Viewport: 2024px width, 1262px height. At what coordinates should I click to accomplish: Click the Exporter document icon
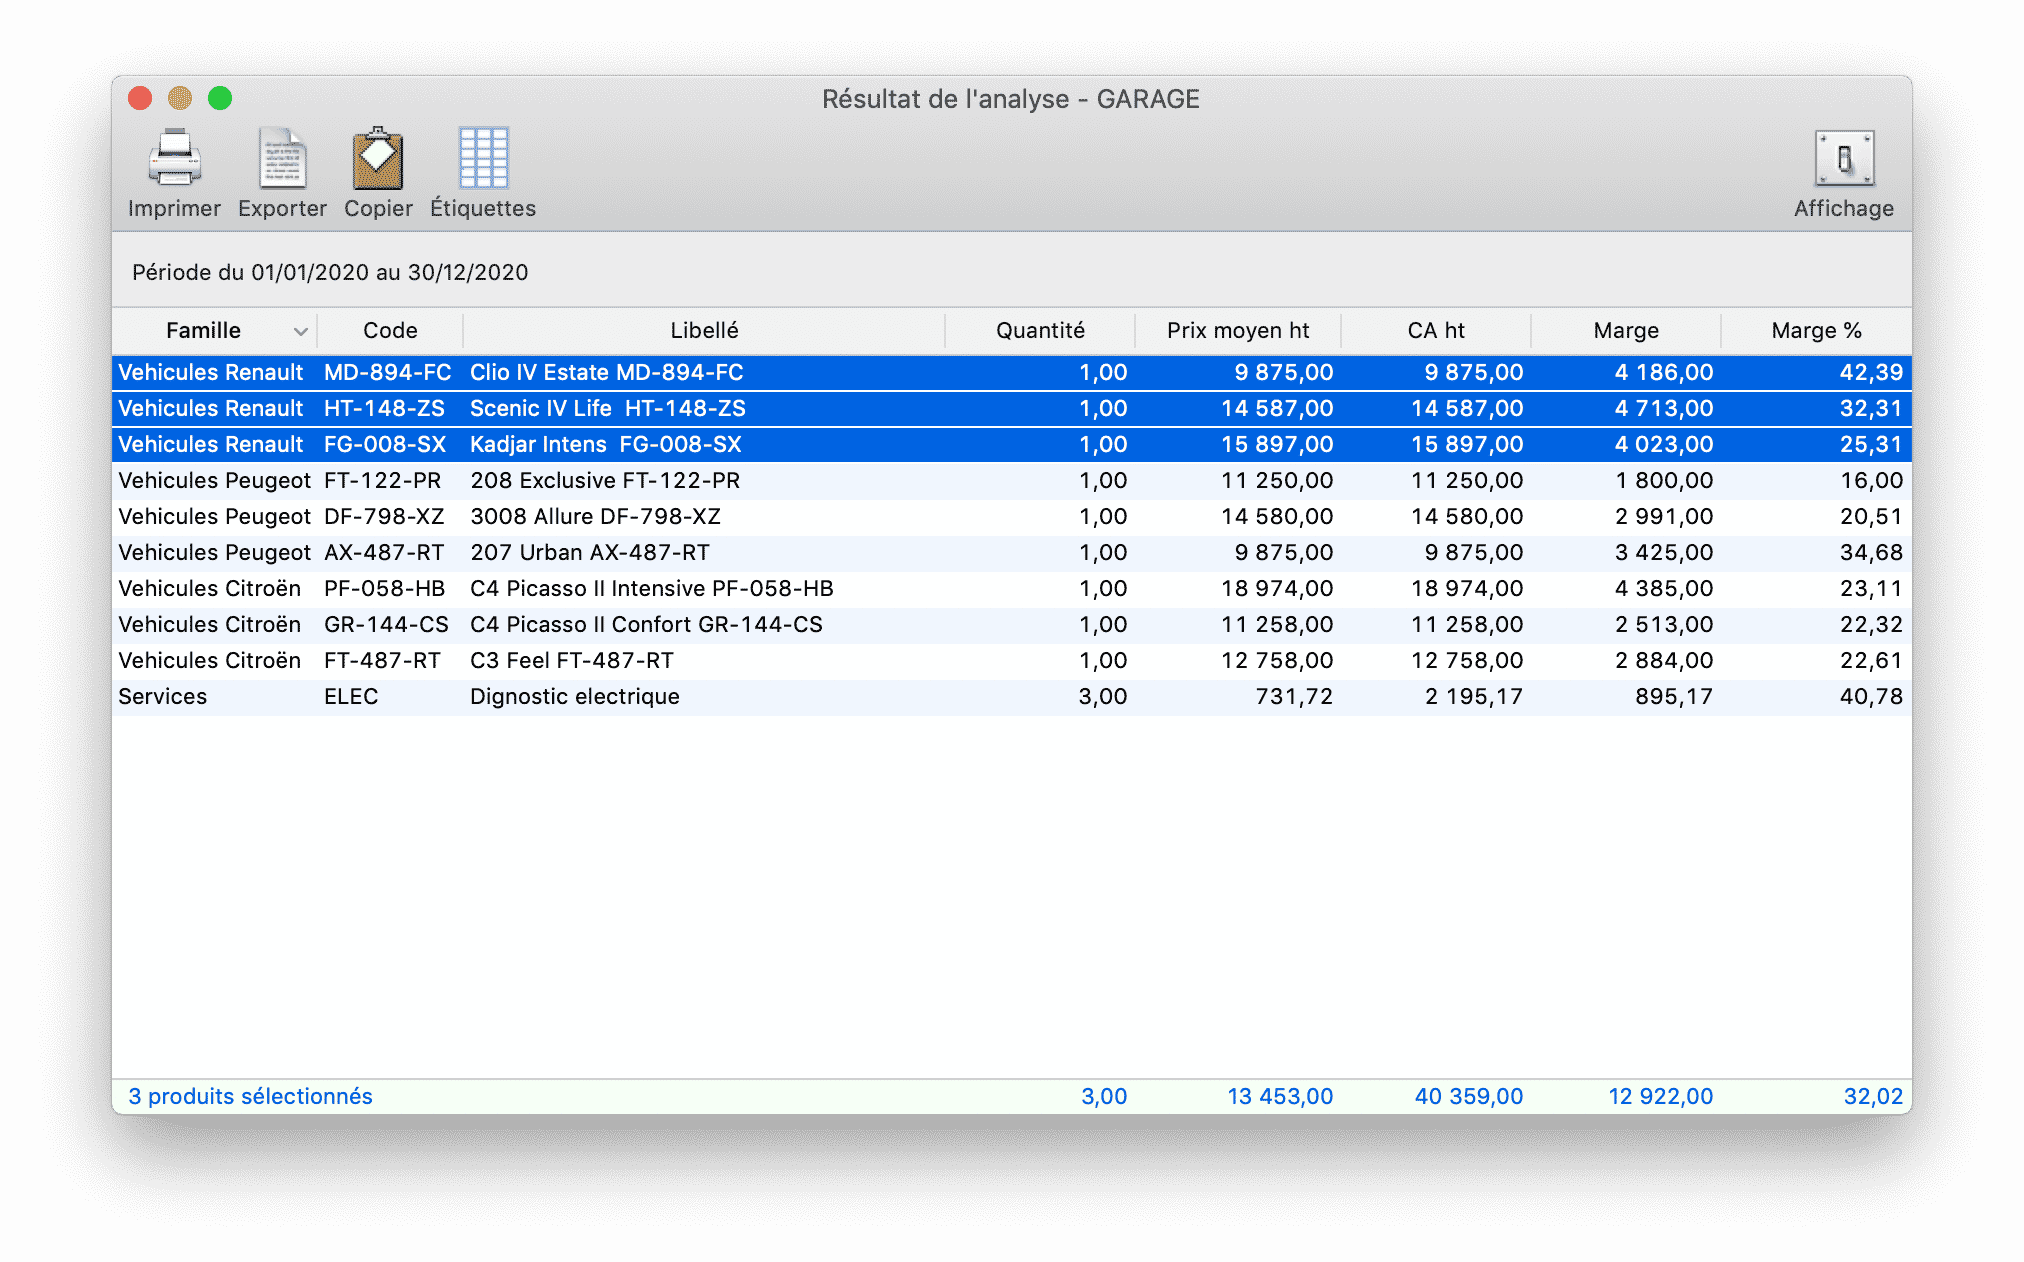click(282, 158)
